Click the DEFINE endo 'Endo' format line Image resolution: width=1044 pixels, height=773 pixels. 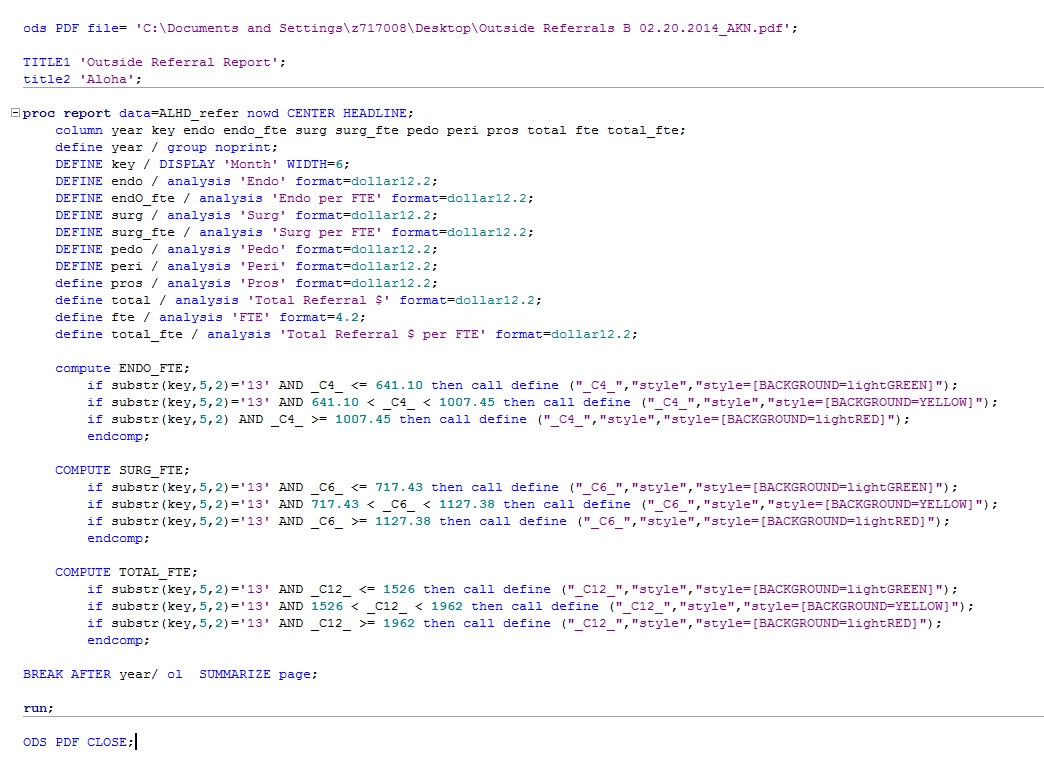click(x=246, y=181)
